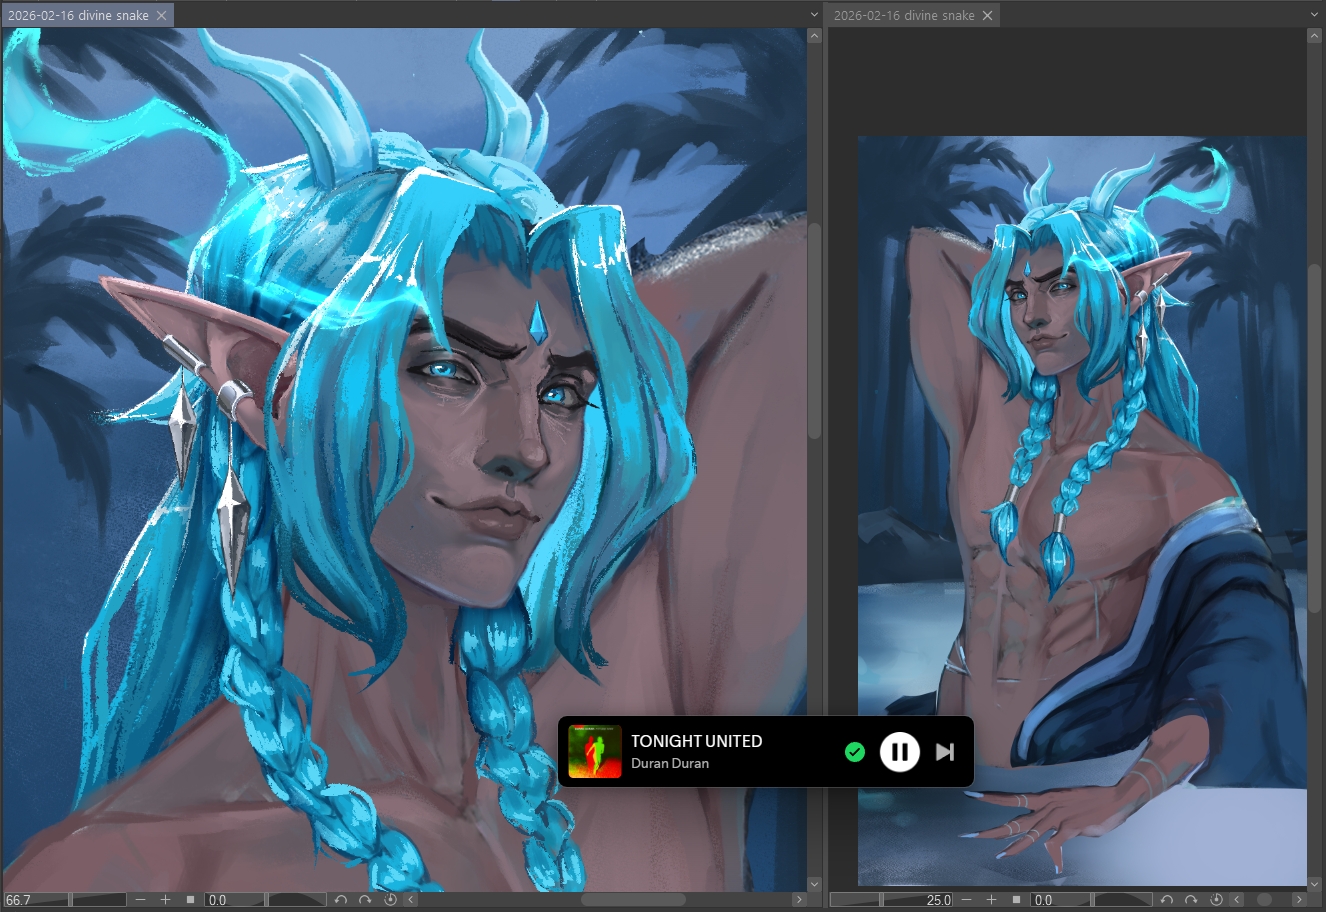Toggle the green saved-to-library checkmark
1326x912 pixels.
coord(854,752)
